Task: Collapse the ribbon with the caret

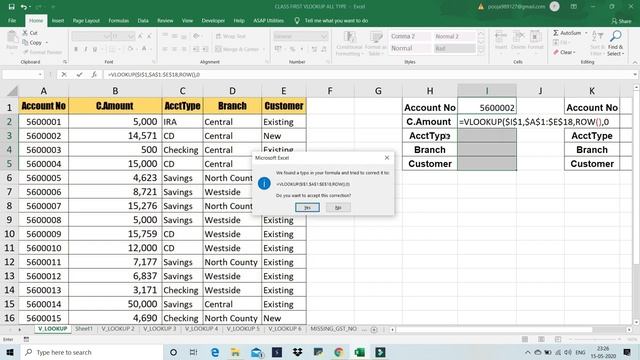Action: (635, 62)
